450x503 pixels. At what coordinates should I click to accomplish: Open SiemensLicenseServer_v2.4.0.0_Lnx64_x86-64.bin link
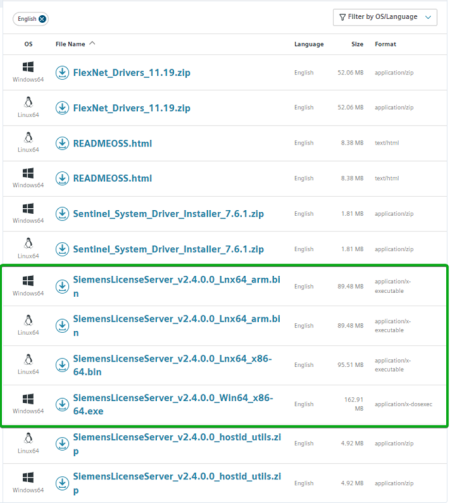click(172, 365)
